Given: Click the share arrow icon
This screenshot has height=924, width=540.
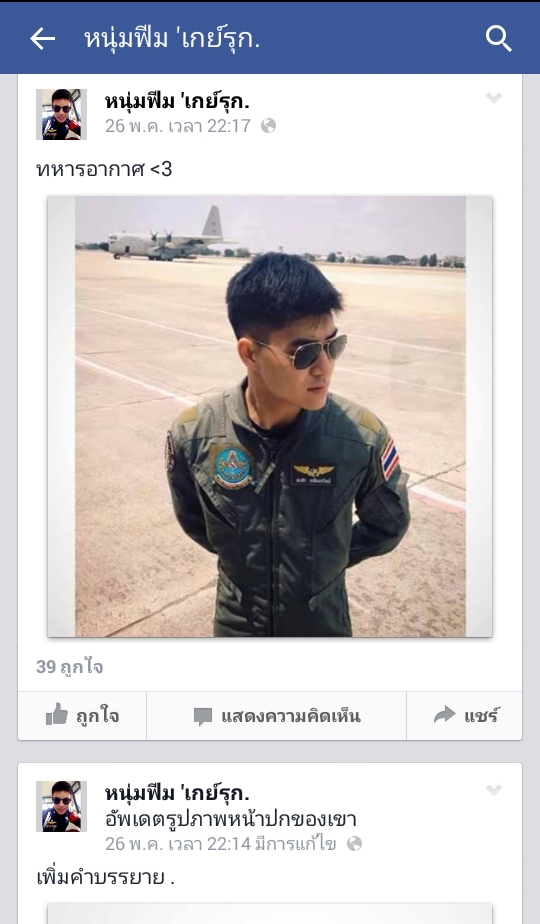Looking at the screenshot, I should [x=444, y=715].
